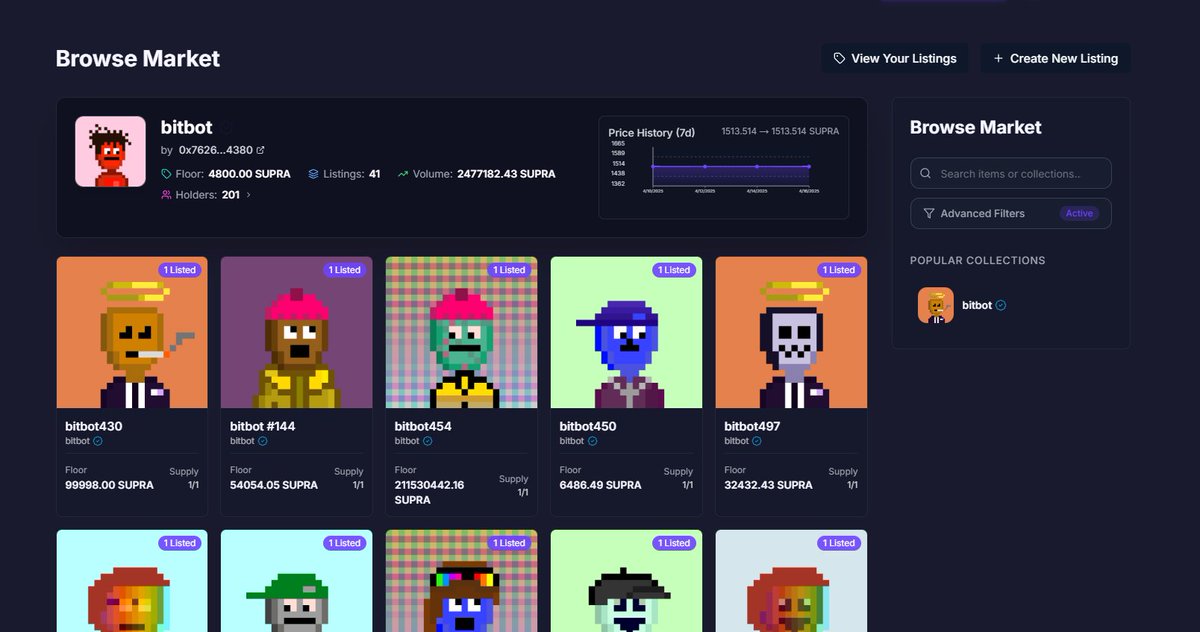Open the bitbot430 NFT image

132,333
